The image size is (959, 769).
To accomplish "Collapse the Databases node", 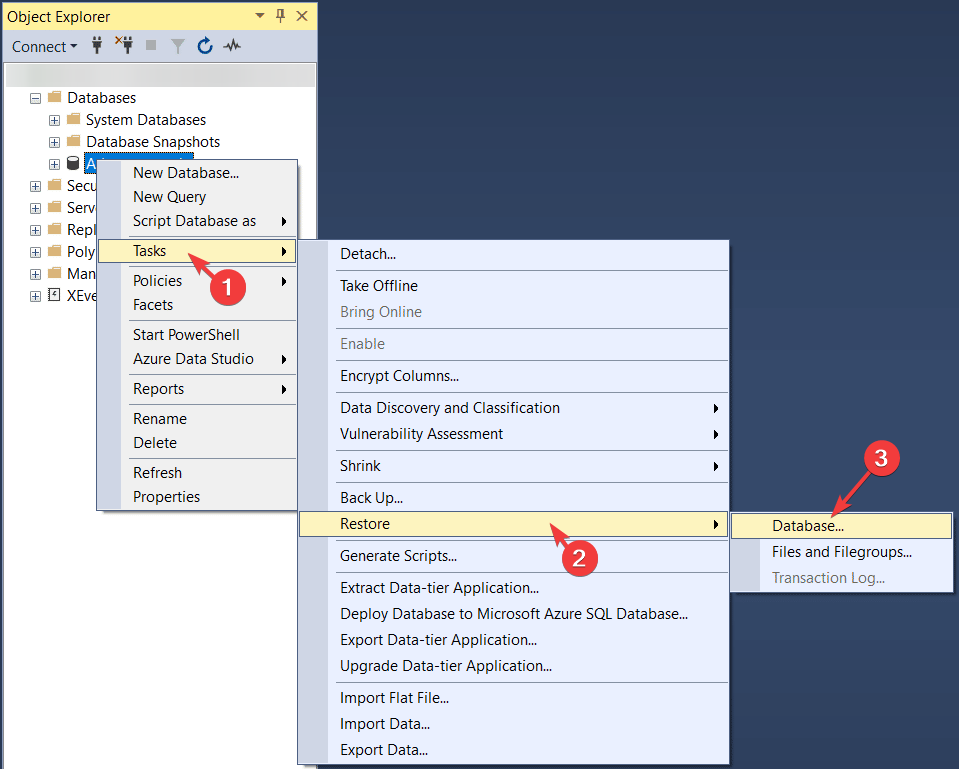I will tap(35, 97).
